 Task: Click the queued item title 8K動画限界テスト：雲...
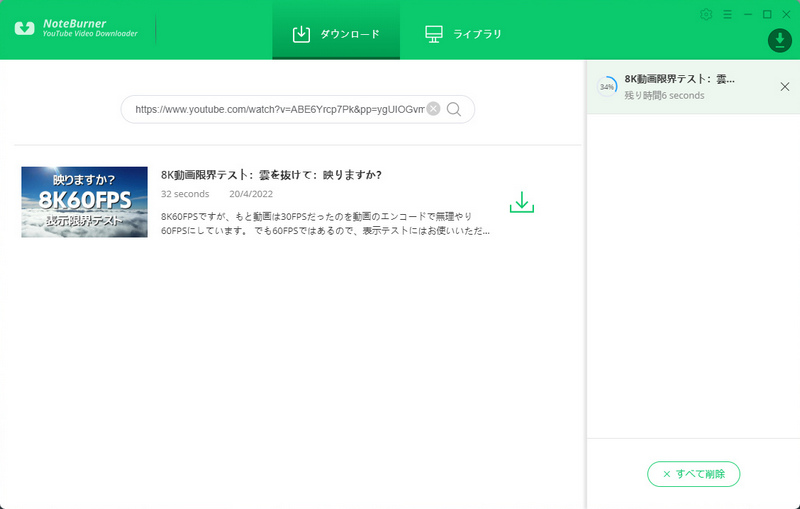coord(680,79)
